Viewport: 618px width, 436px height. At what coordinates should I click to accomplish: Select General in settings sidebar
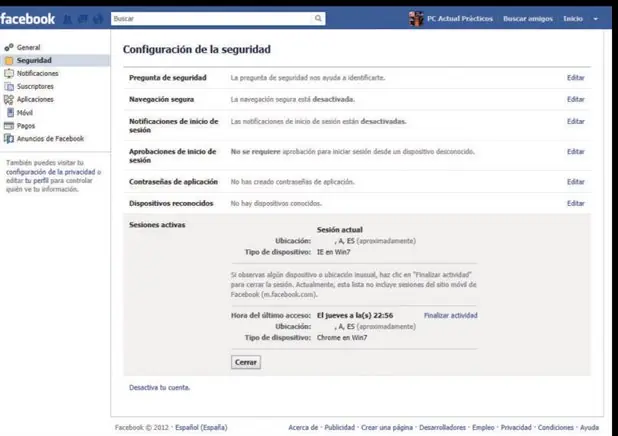coord(28,47)
